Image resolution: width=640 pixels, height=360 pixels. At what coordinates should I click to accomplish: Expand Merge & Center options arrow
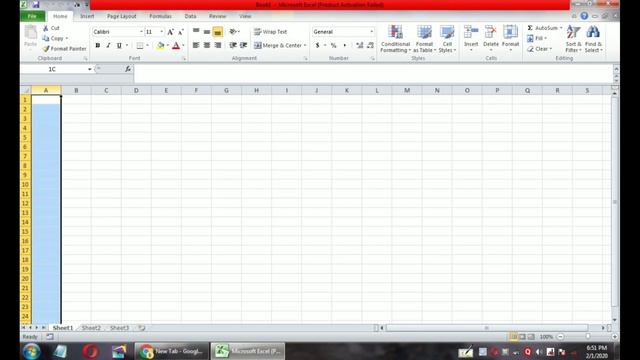point(305,45)
